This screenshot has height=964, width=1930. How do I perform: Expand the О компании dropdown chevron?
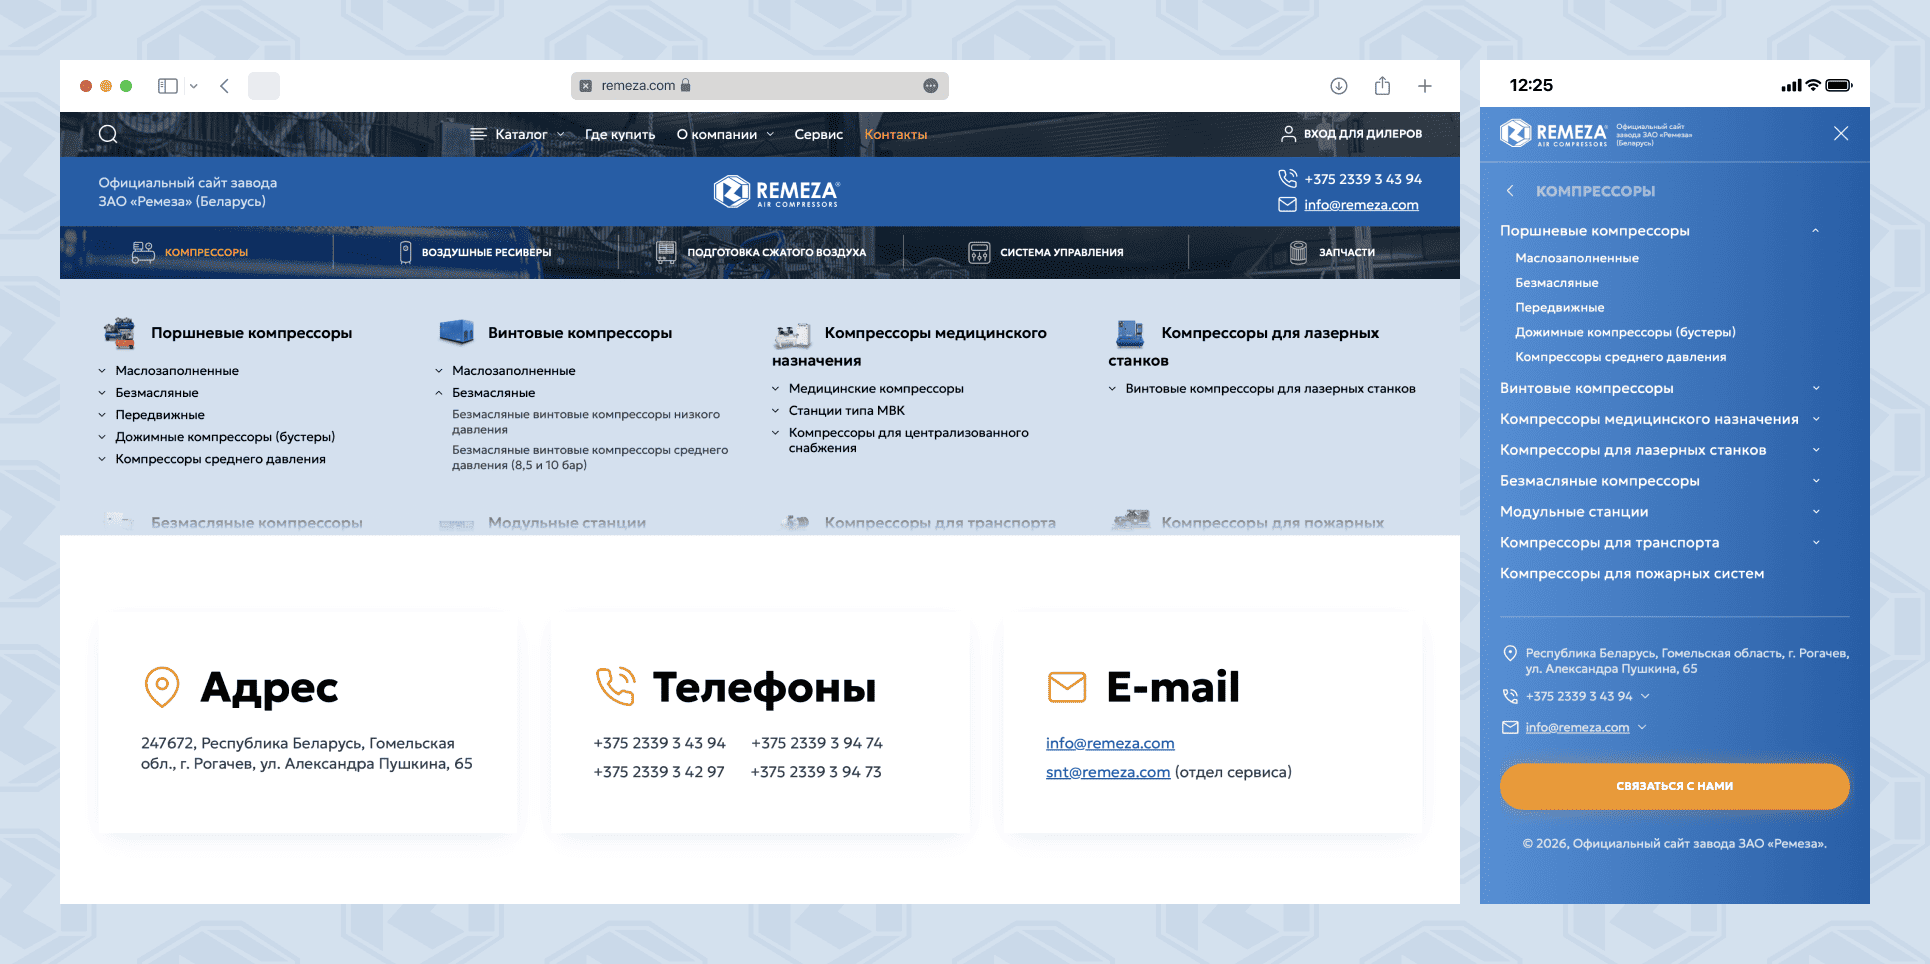(770, 134)
